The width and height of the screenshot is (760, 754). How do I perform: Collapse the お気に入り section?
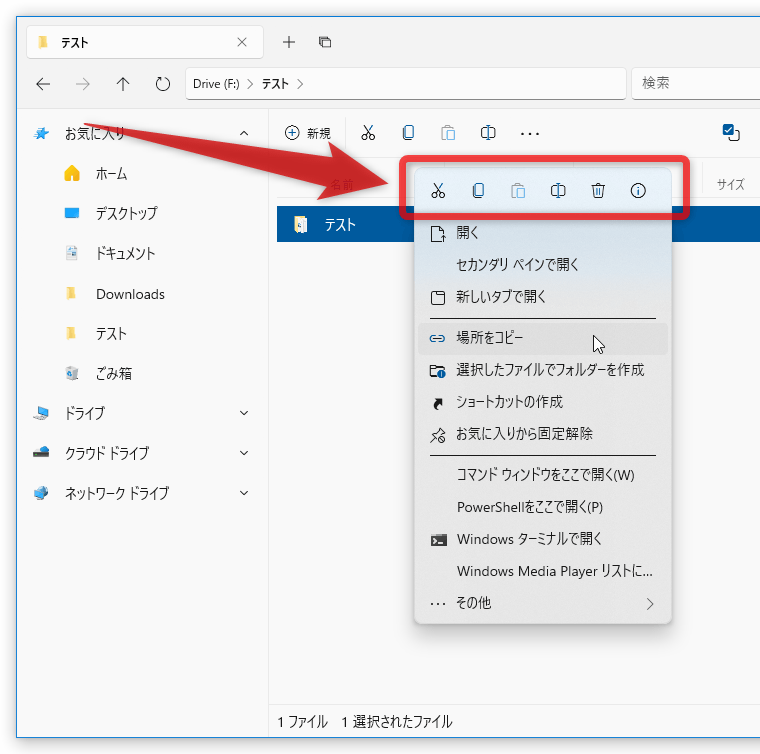click(244, 133)
